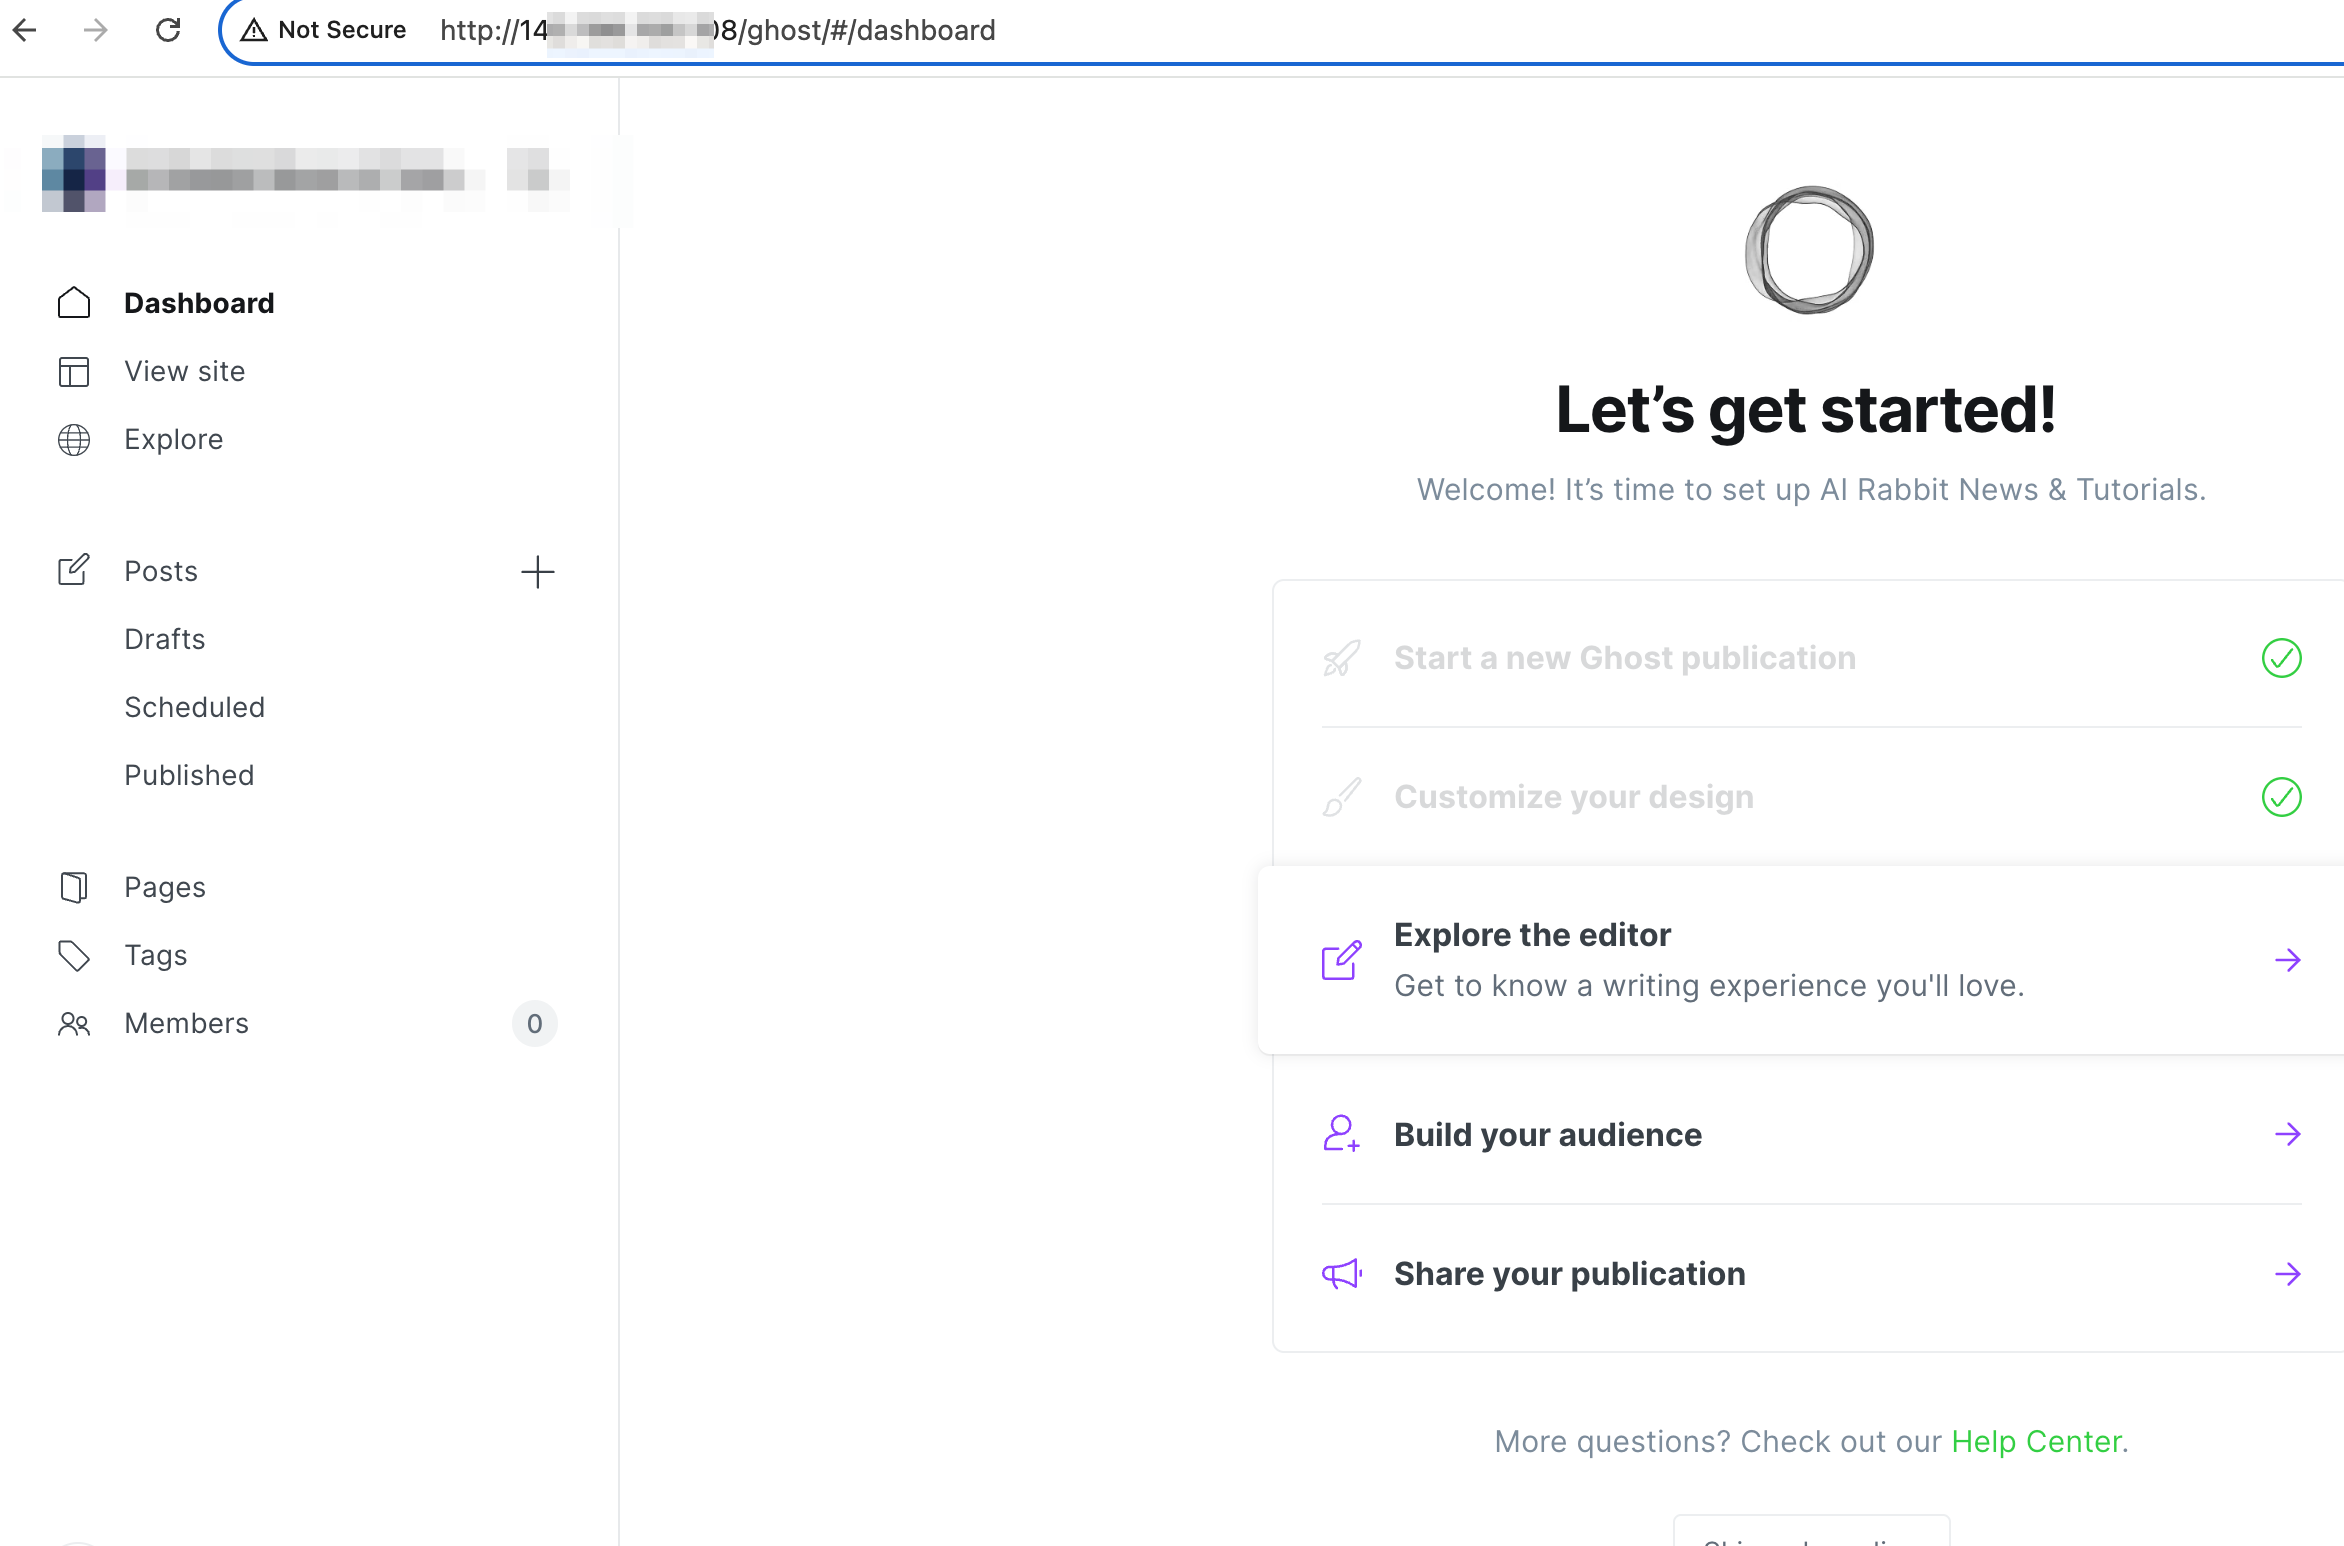Click the Dashboard home icon
The image size is (2344, 1546).
74,303
